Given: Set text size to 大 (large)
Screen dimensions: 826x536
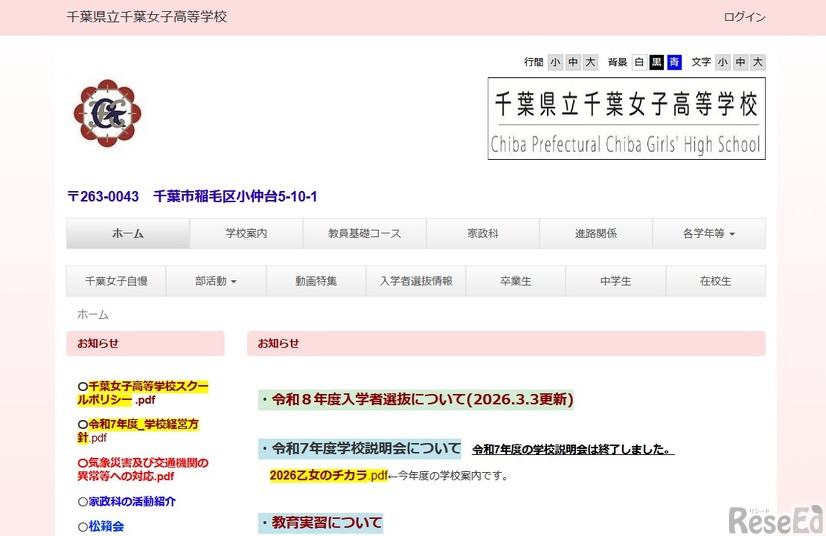Looking at the screenshot, I should click(x=757, y=62).
